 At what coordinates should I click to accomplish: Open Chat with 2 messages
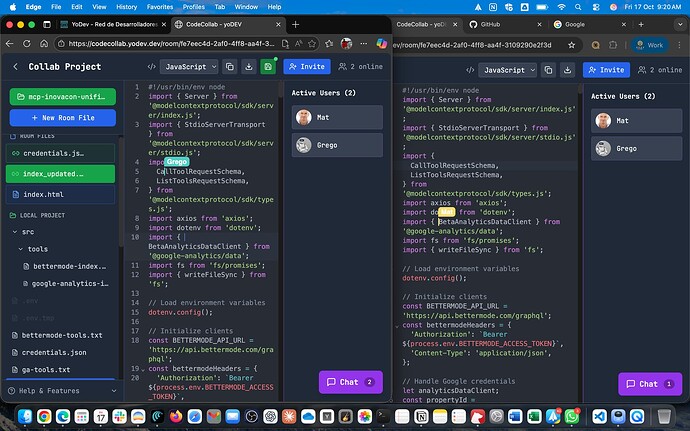(351, 382)
